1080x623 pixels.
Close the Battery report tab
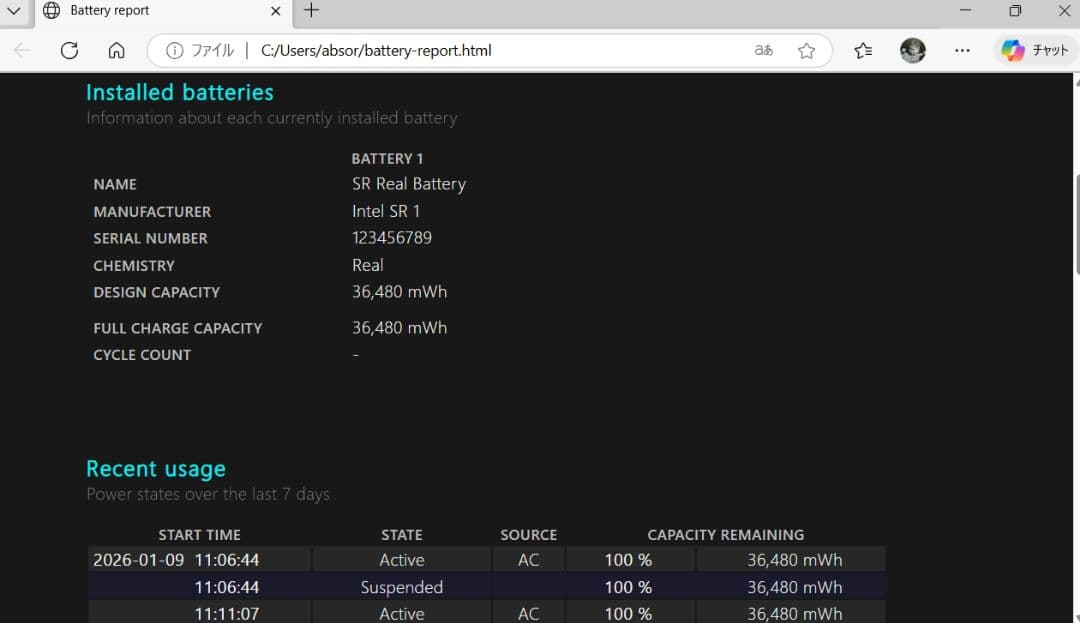click(276, 11)
